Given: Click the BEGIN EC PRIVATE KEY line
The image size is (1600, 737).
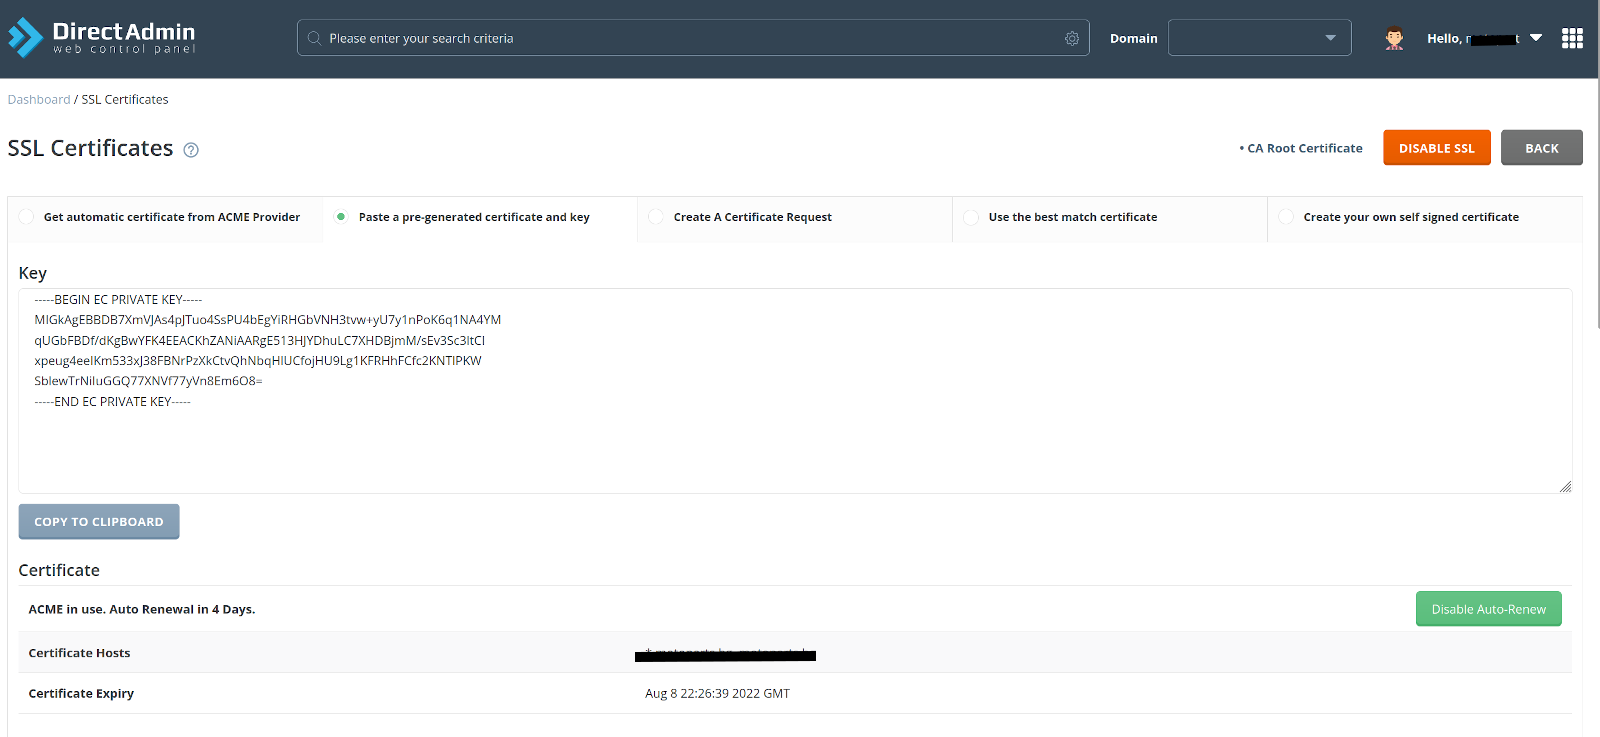Looking at the screenshot, I should coord(118,299).
